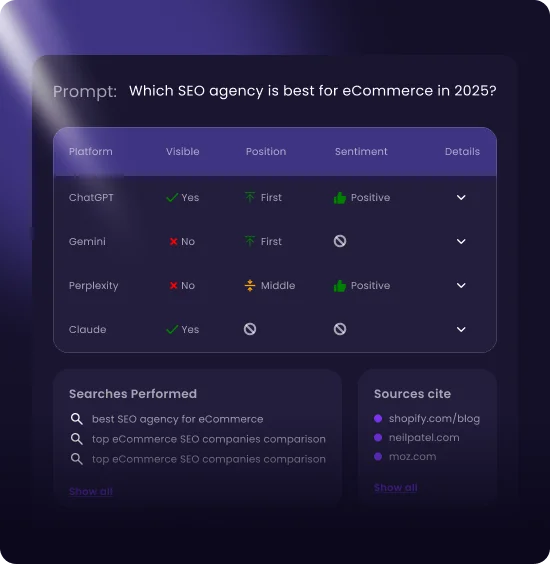This screenshot has height=564, width=550.
Task: Select the Claude platform name
Action: [87, 329]
